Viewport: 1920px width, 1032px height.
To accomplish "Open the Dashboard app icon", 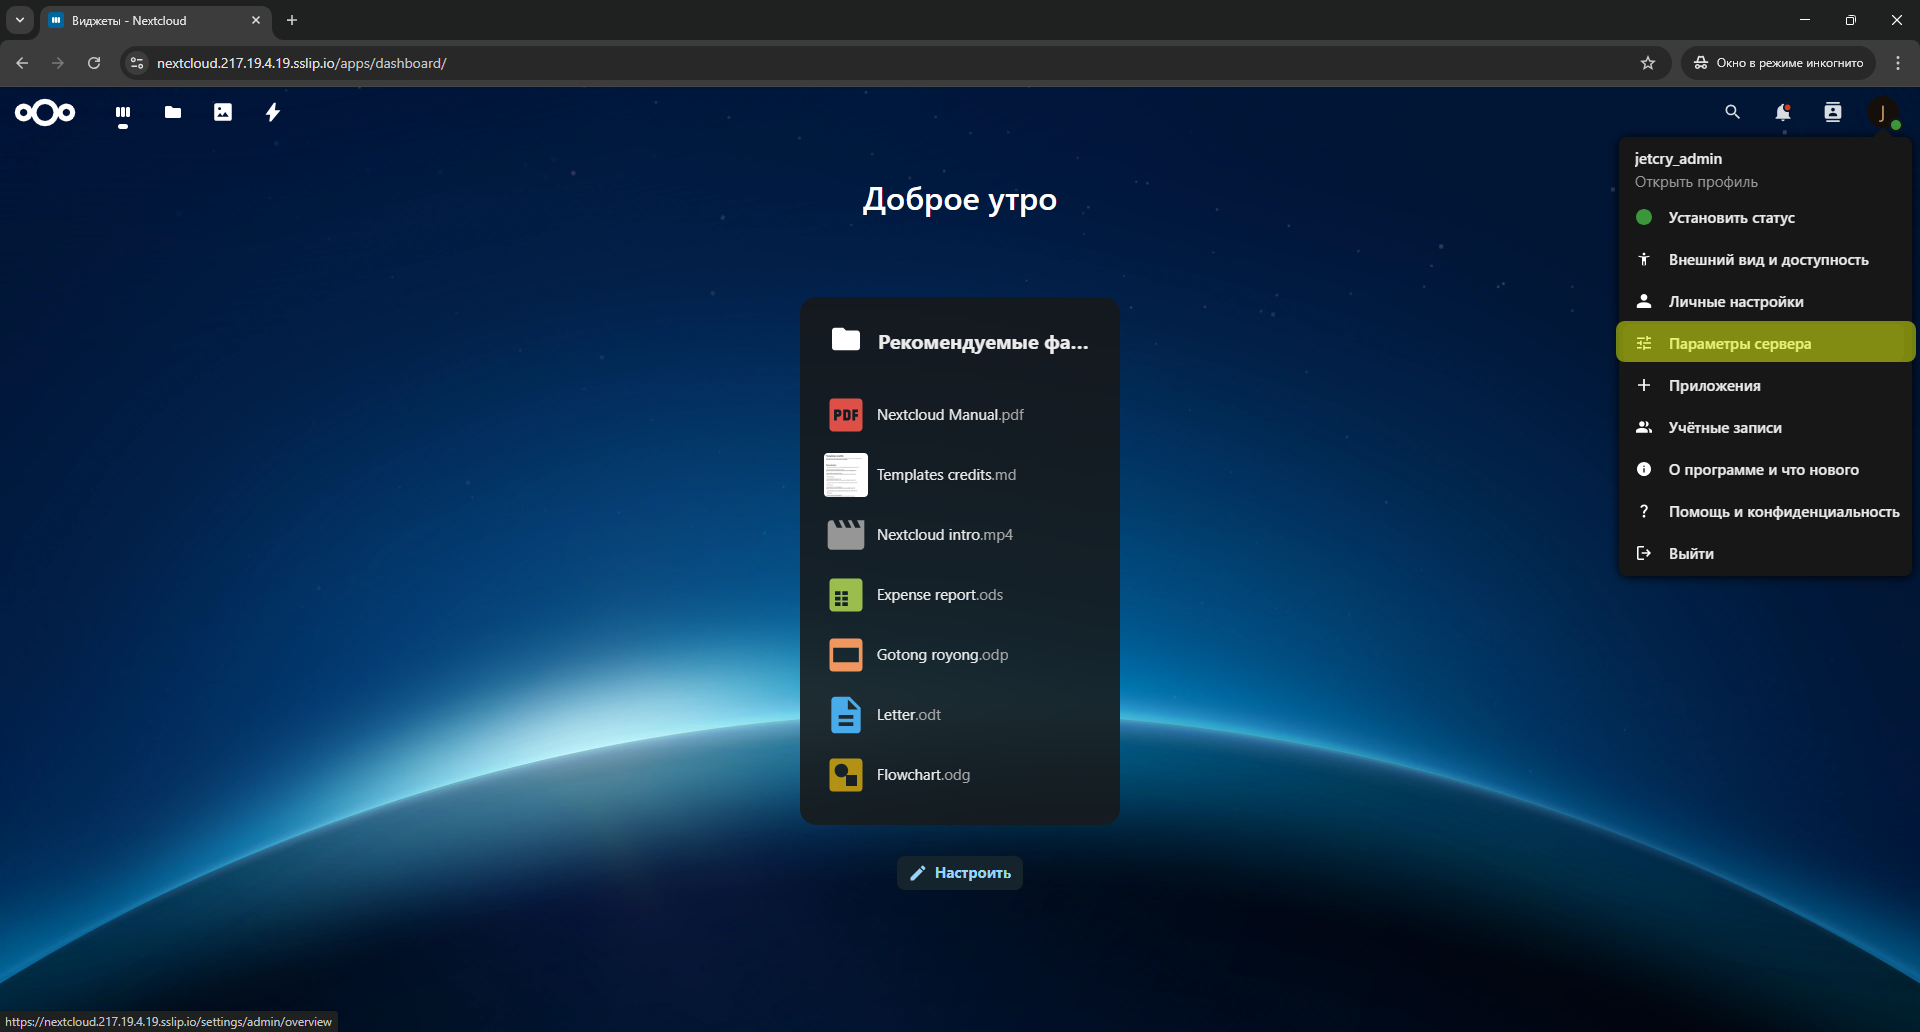I will (123, 113).
